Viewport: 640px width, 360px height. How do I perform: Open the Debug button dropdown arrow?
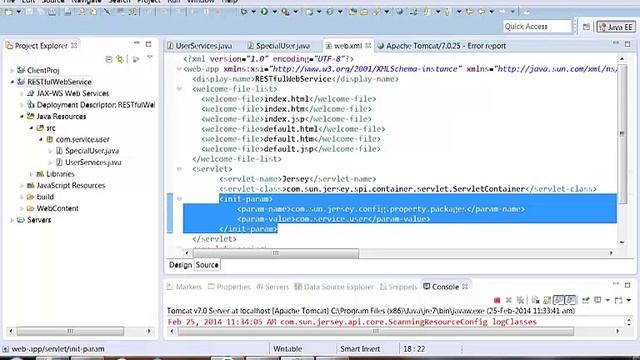[x=253, y=12]
